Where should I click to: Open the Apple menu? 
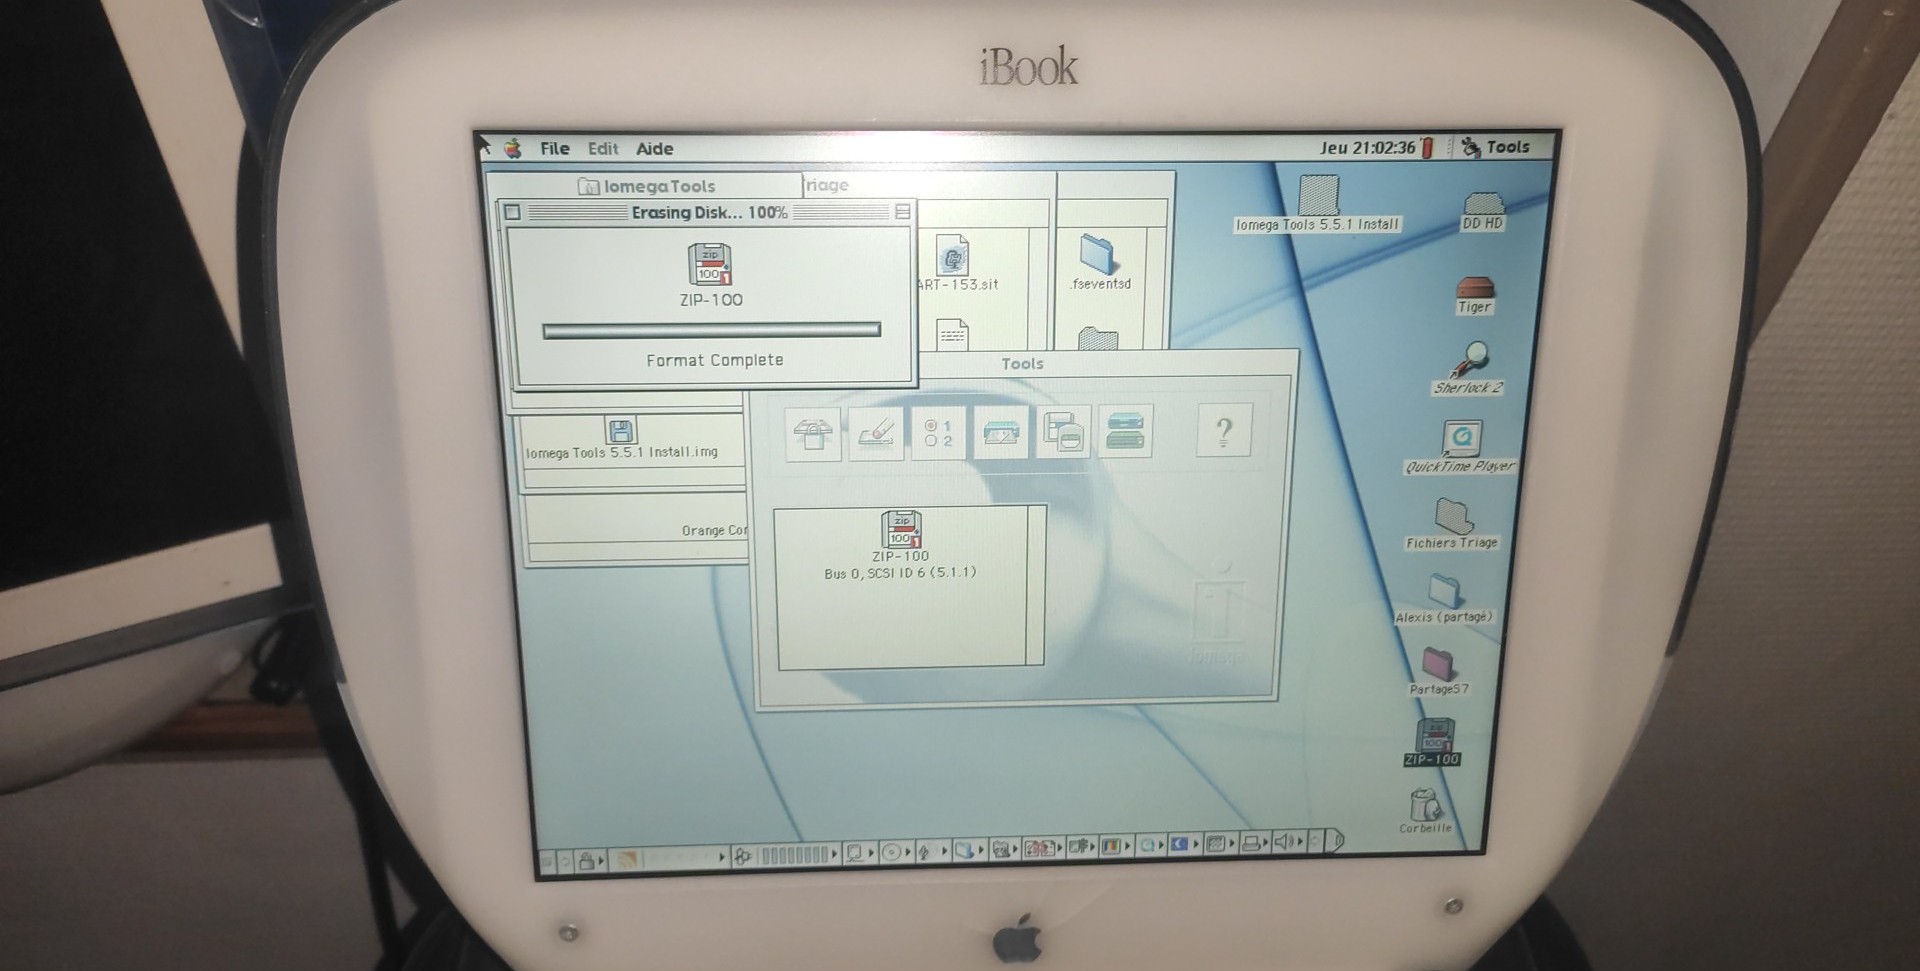tap(513, 148)
